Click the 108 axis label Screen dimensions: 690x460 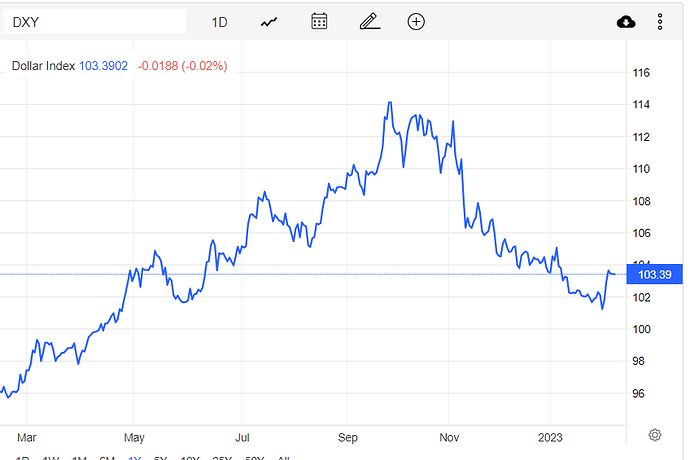(x=641, y=201)
